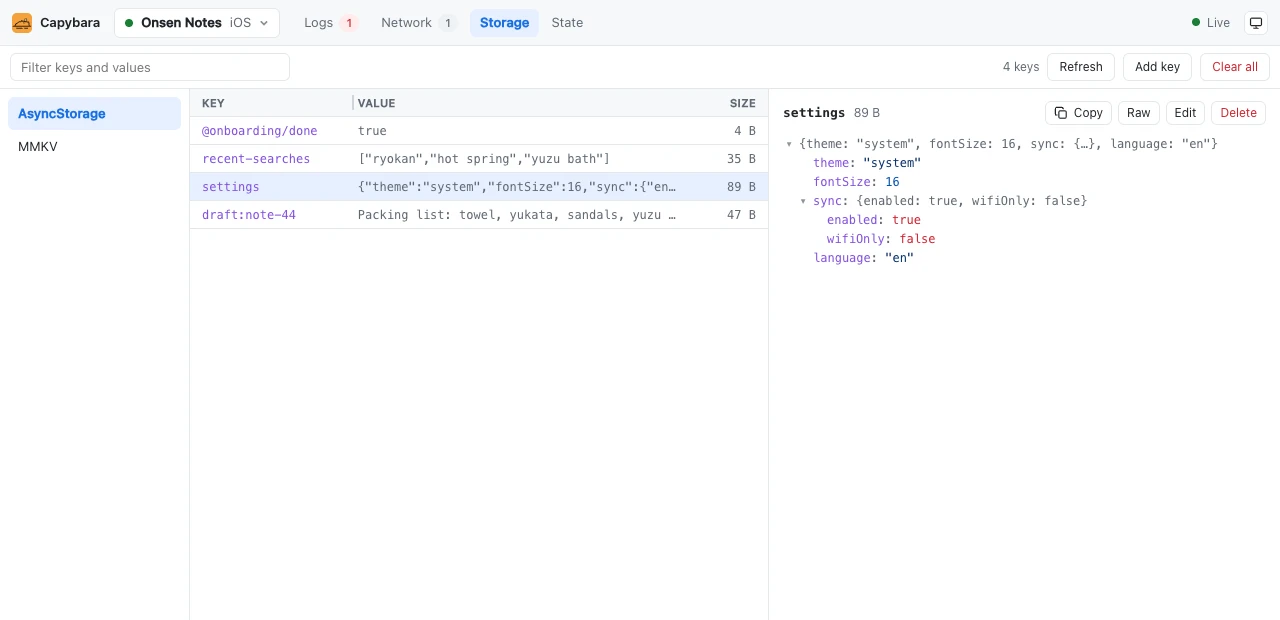Screen dimensions: 1280x620
Task: Click the enabled true property line
Action: [x=874, y=220]
